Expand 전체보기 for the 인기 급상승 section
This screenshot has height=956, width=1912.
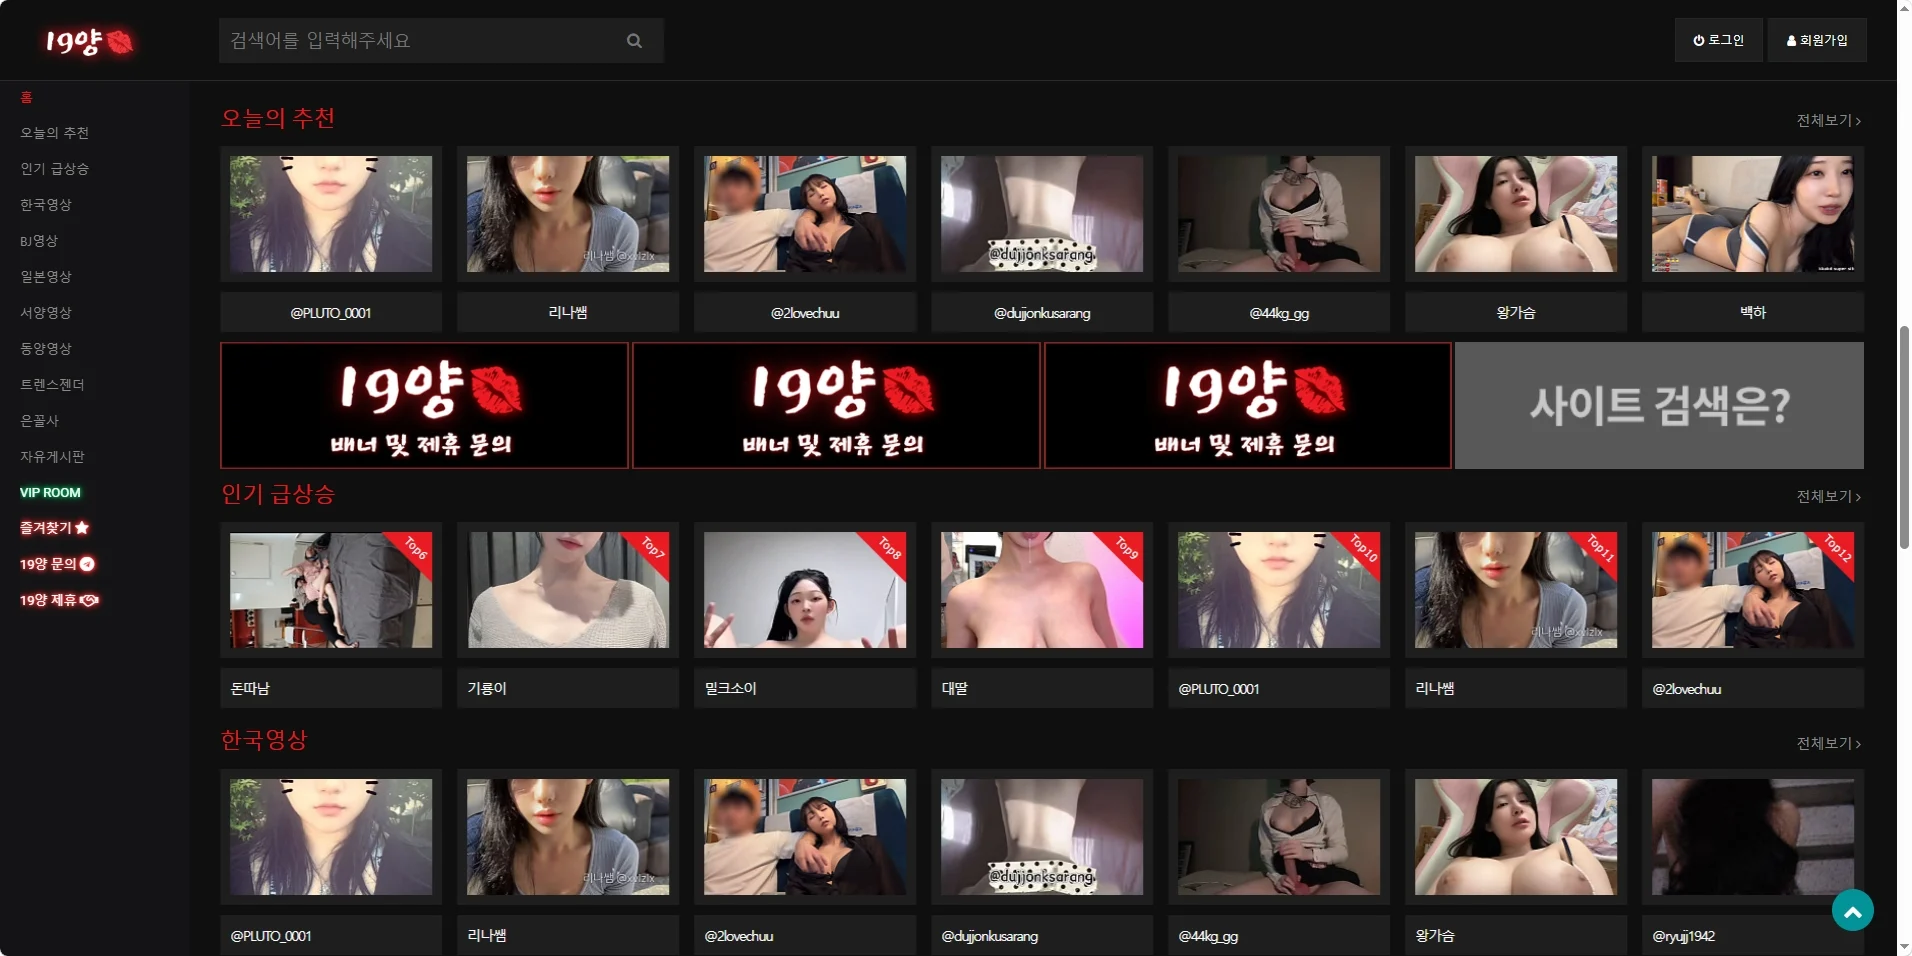click(1828, 496)
